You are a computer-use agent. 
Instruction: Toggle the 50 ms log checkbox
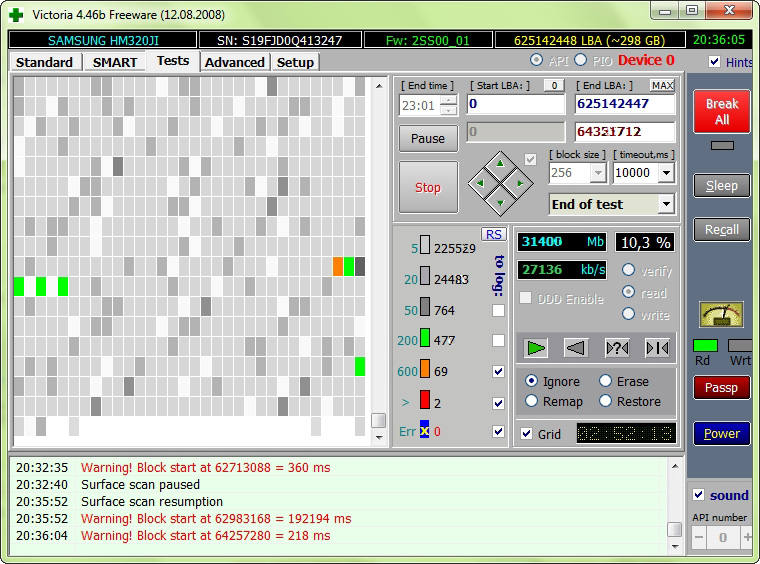click(498, 310)
